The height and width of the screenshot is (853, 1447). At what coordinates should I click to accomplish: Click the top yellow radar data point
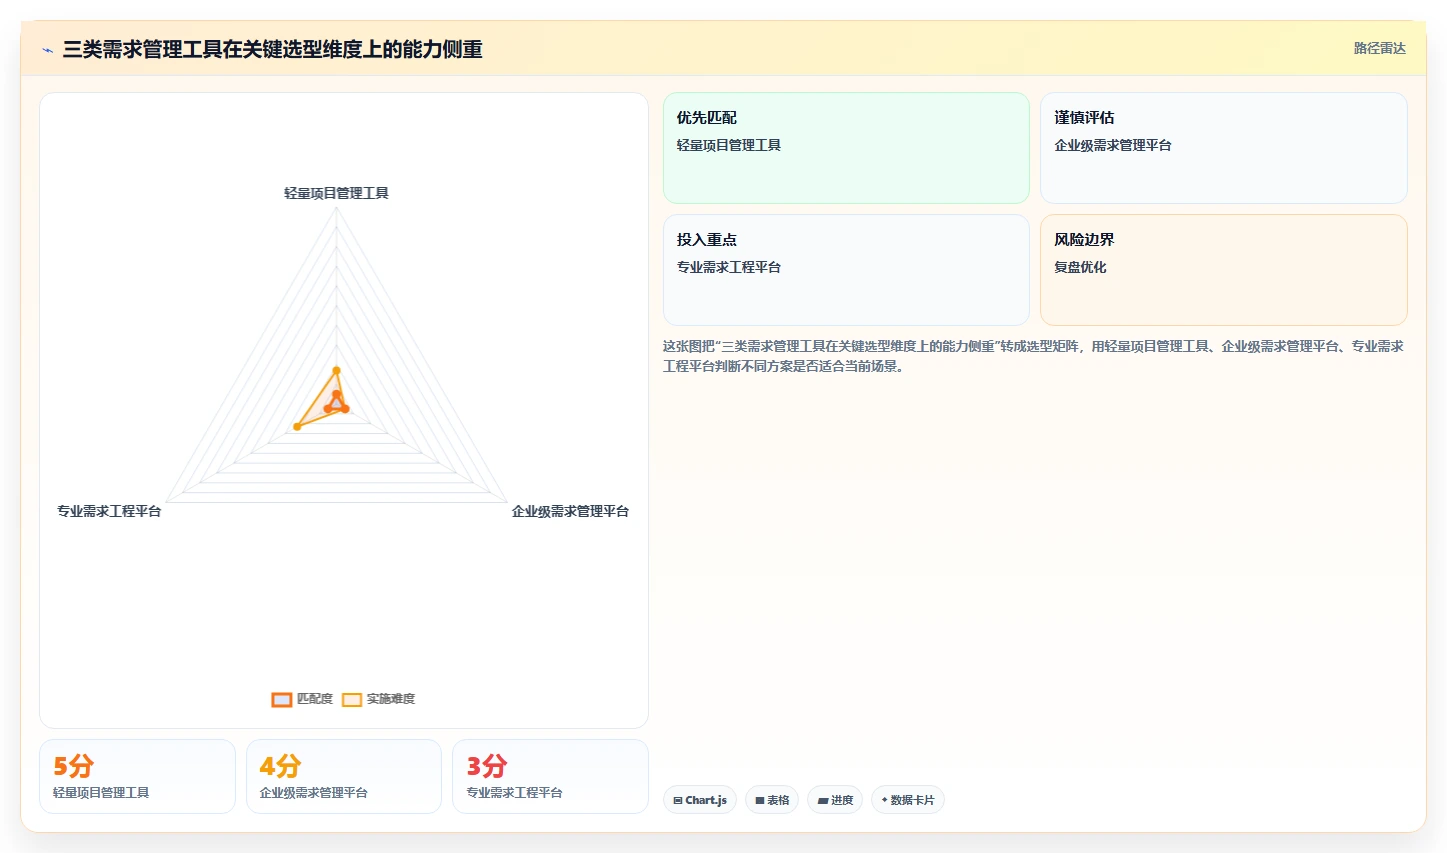(x=336, y=371)
